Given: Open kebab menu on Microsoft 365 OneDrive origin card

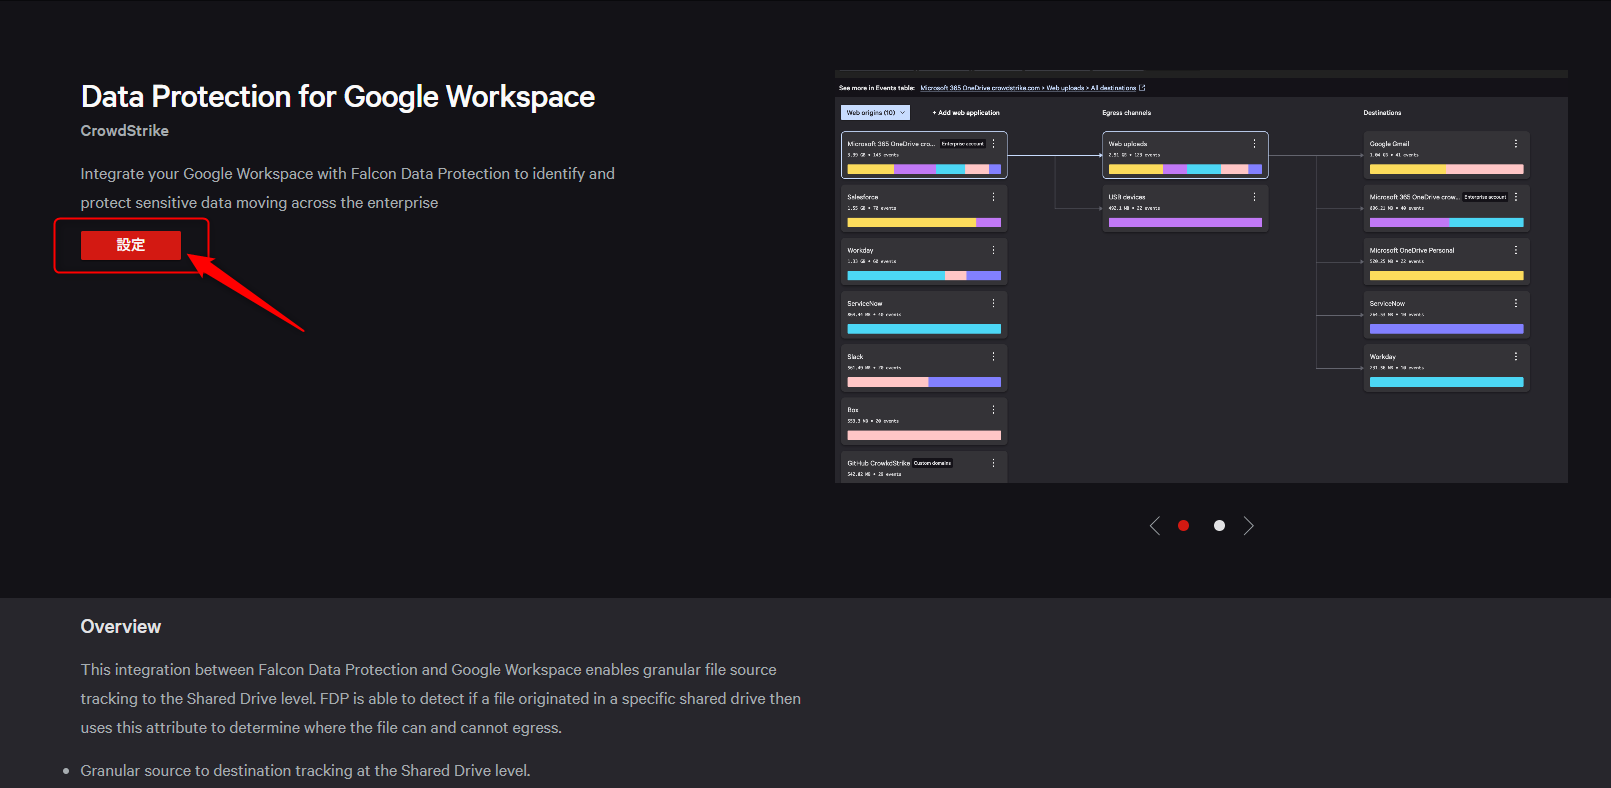Looking at the screenshot, I should (993, 144).
